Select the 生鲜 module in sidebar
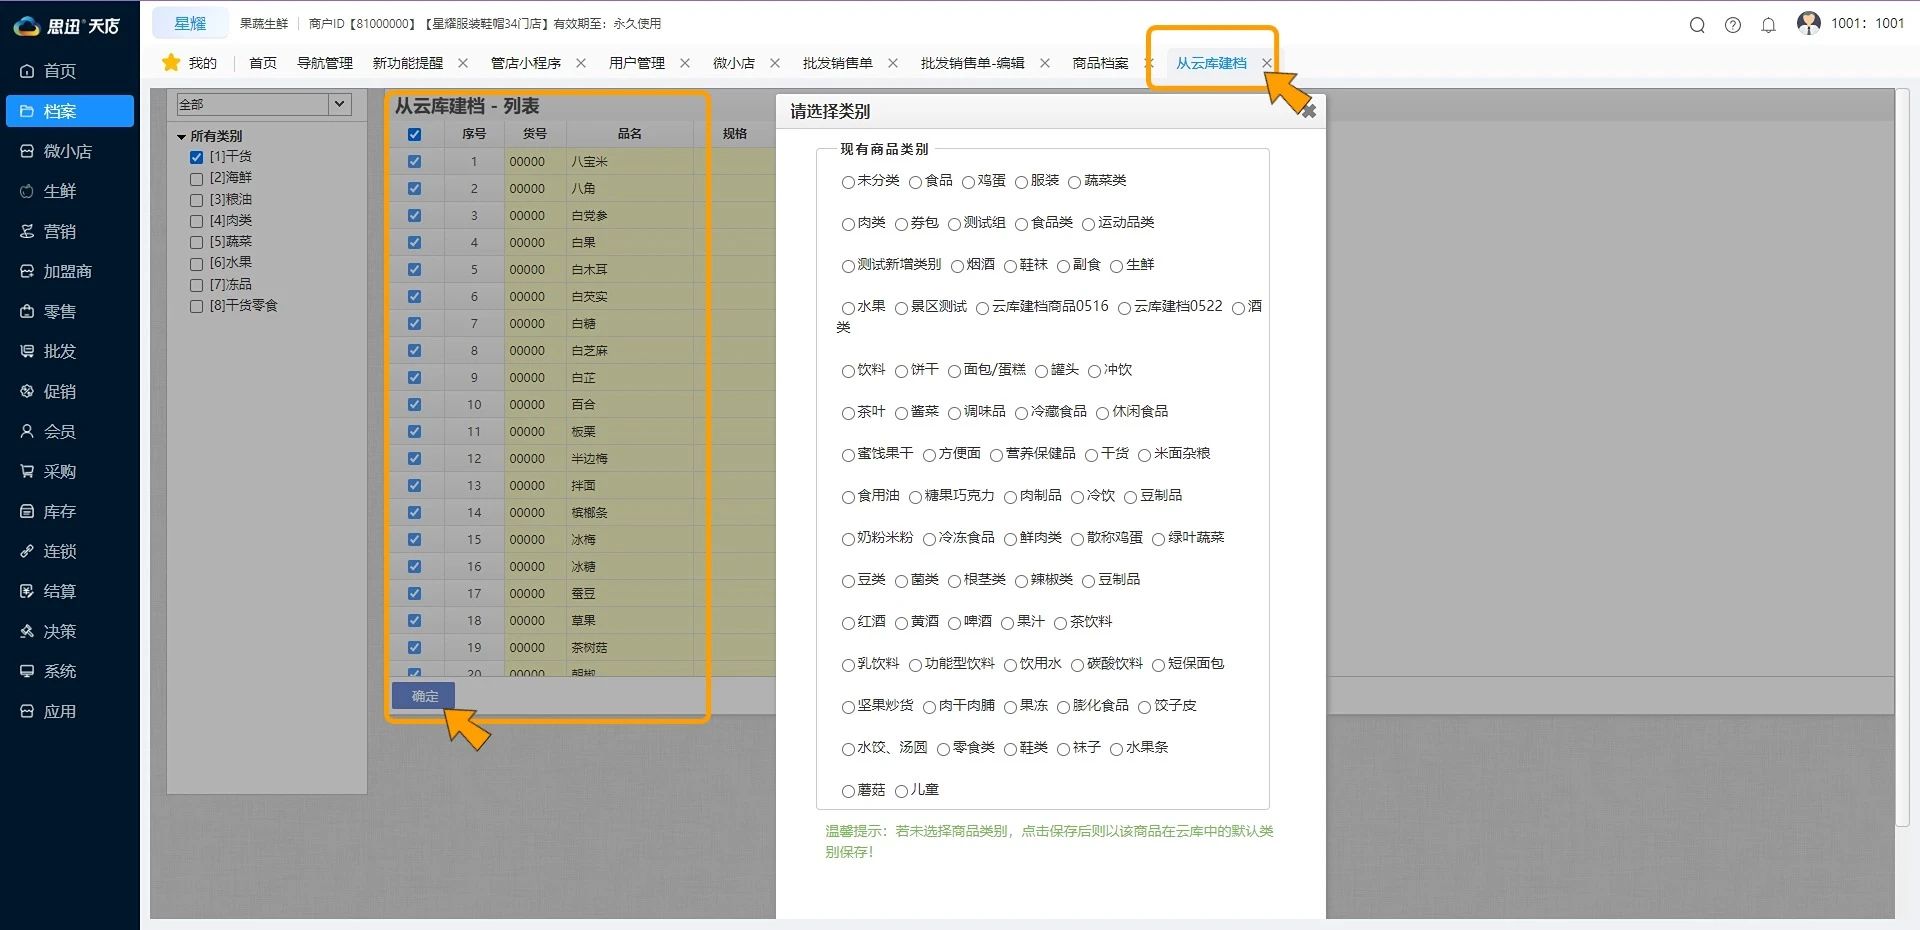Screen dimensions: 1920x930 point(60,191)
